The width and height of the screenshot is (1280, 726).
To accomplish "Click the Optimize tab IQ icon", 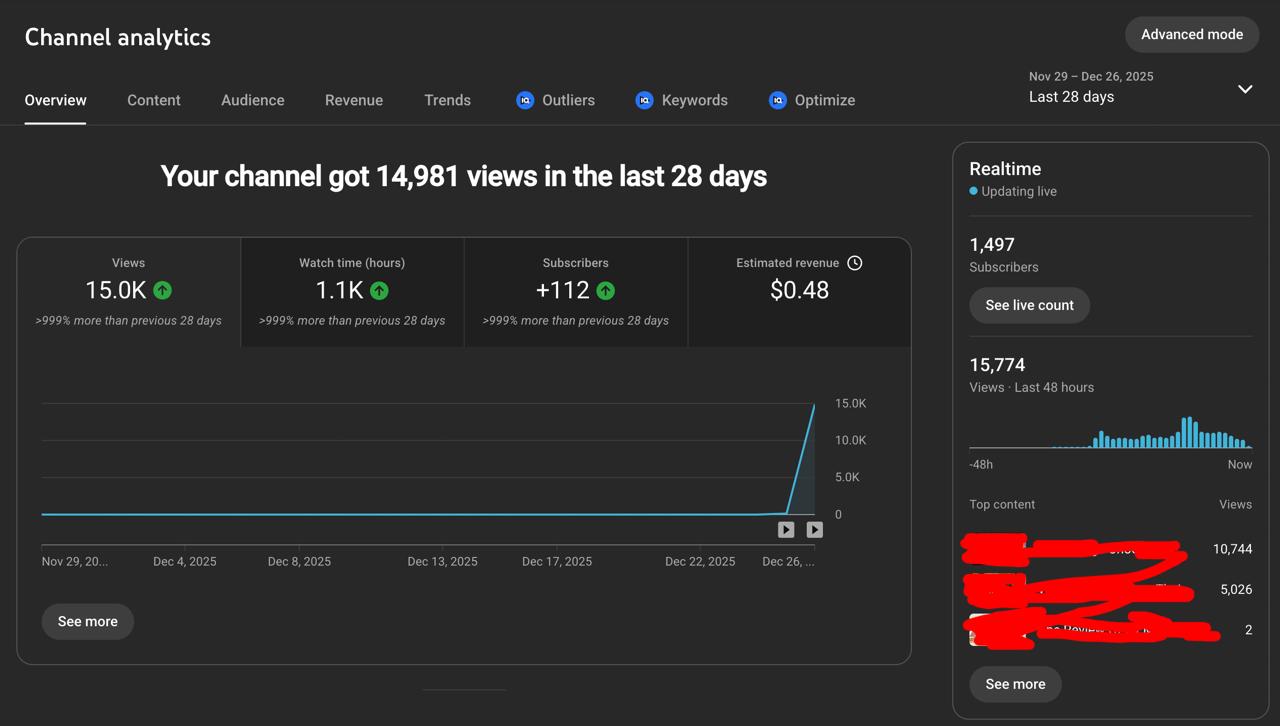I will pyautogui.click(x=777, y=100).
